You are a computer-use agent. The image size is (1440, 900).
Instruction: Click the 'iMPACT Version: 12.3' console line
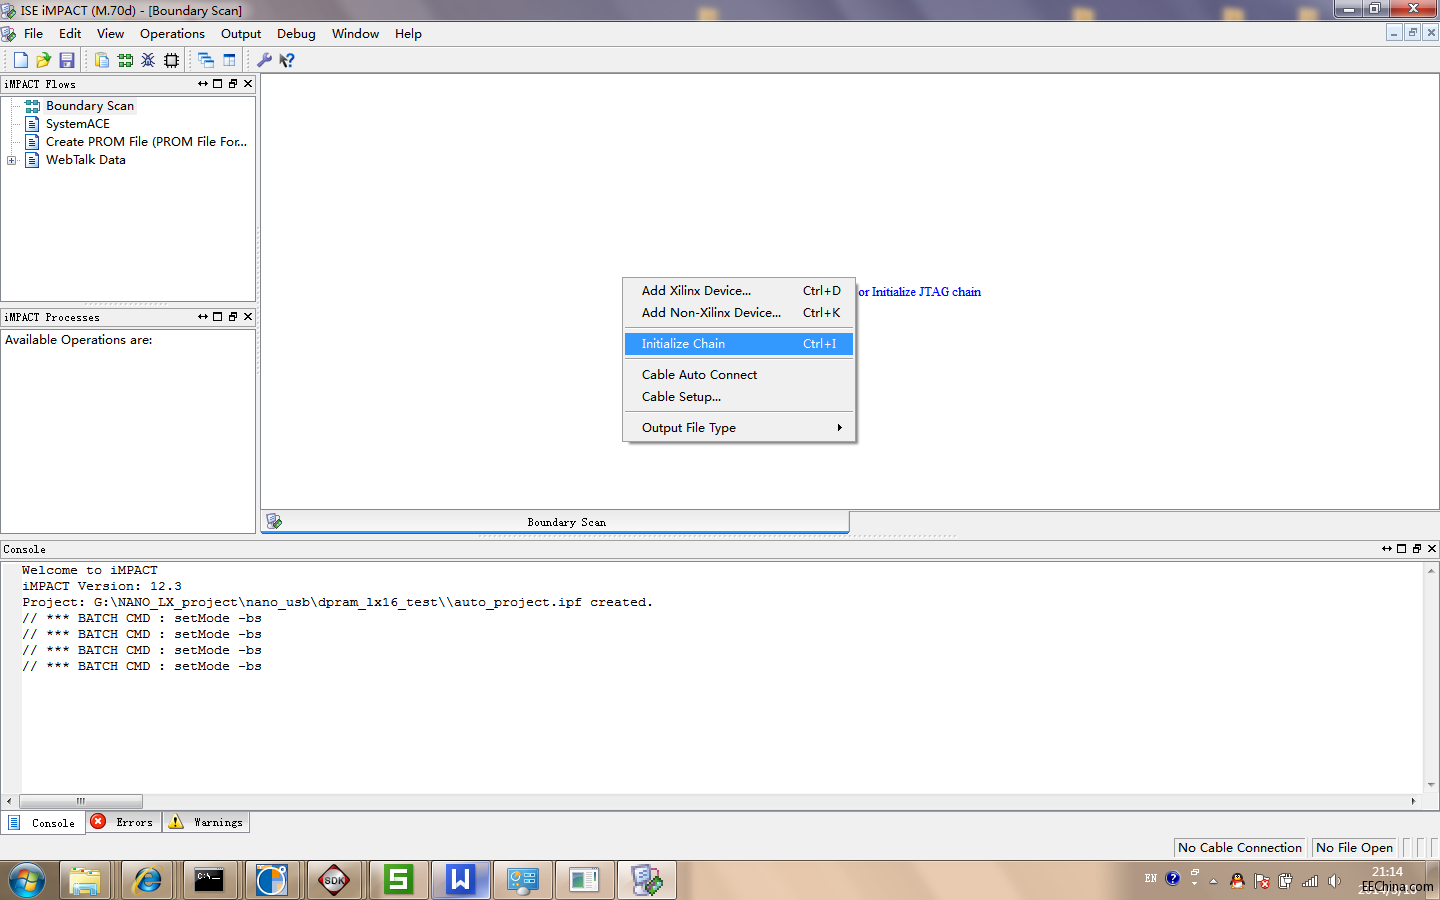pyautogui.click(x=102, y=587)
